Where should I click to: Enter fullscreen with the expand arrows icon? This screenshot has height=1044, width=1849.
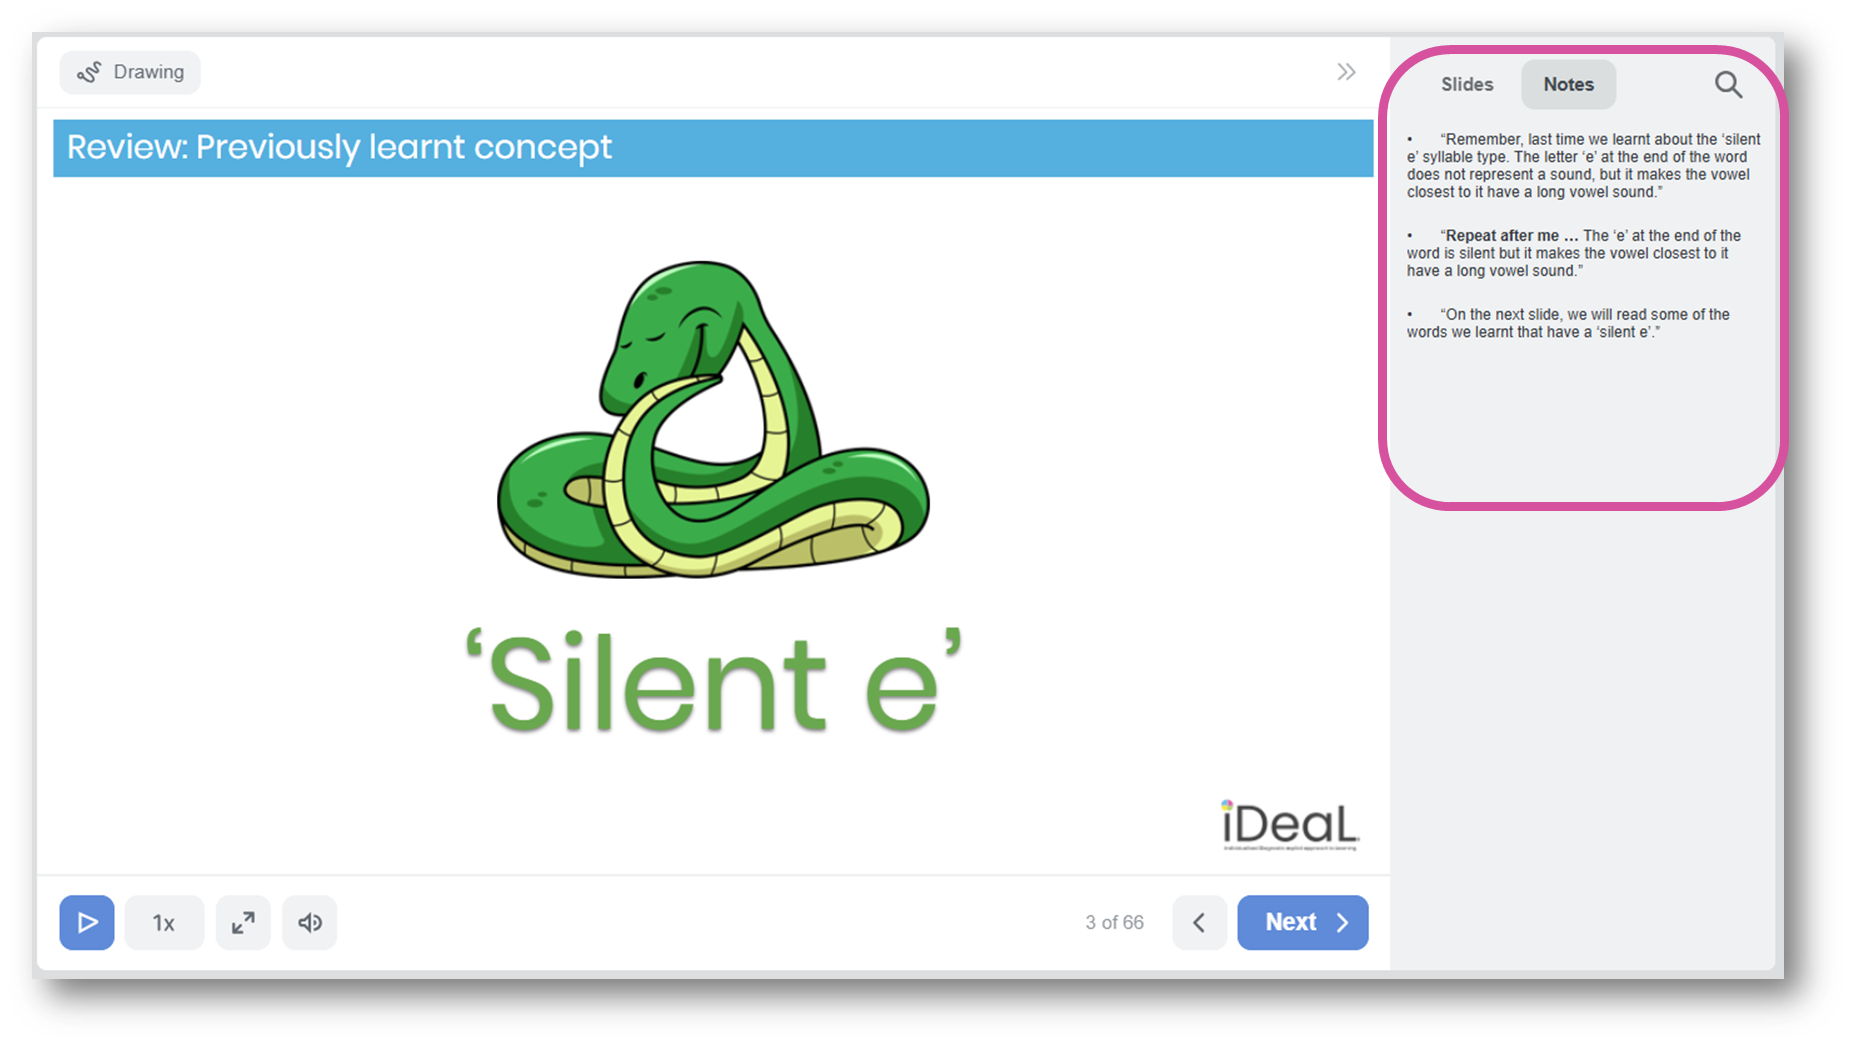243,922
